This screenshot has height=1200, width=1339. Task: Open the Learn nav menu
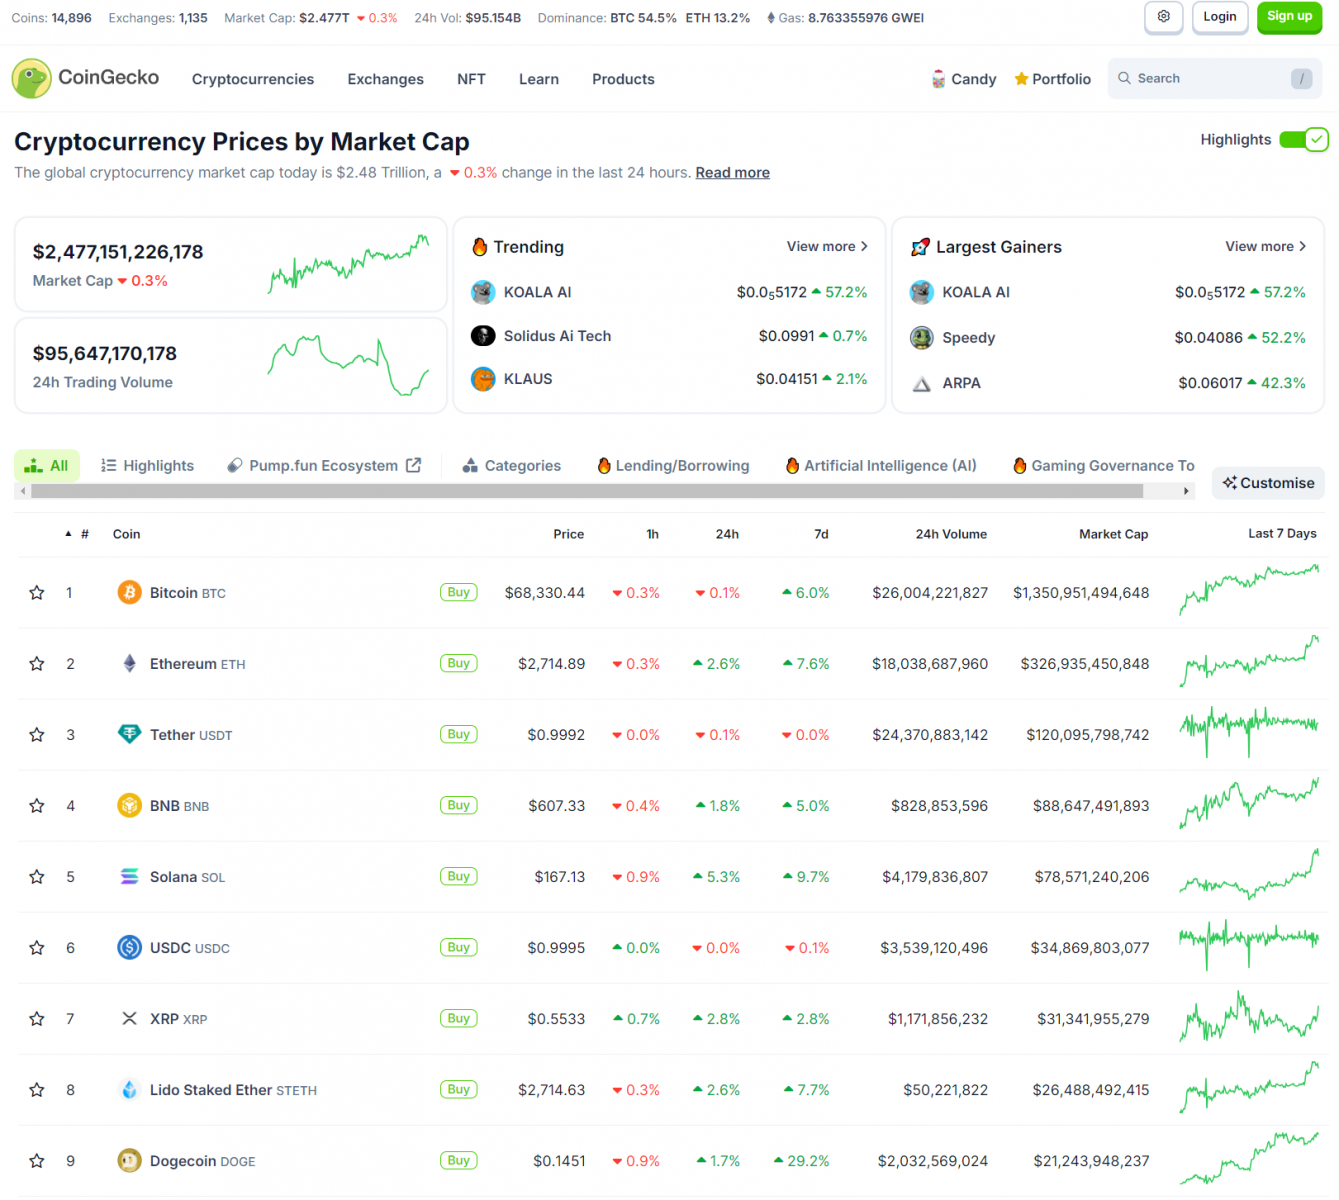point(539,79)
